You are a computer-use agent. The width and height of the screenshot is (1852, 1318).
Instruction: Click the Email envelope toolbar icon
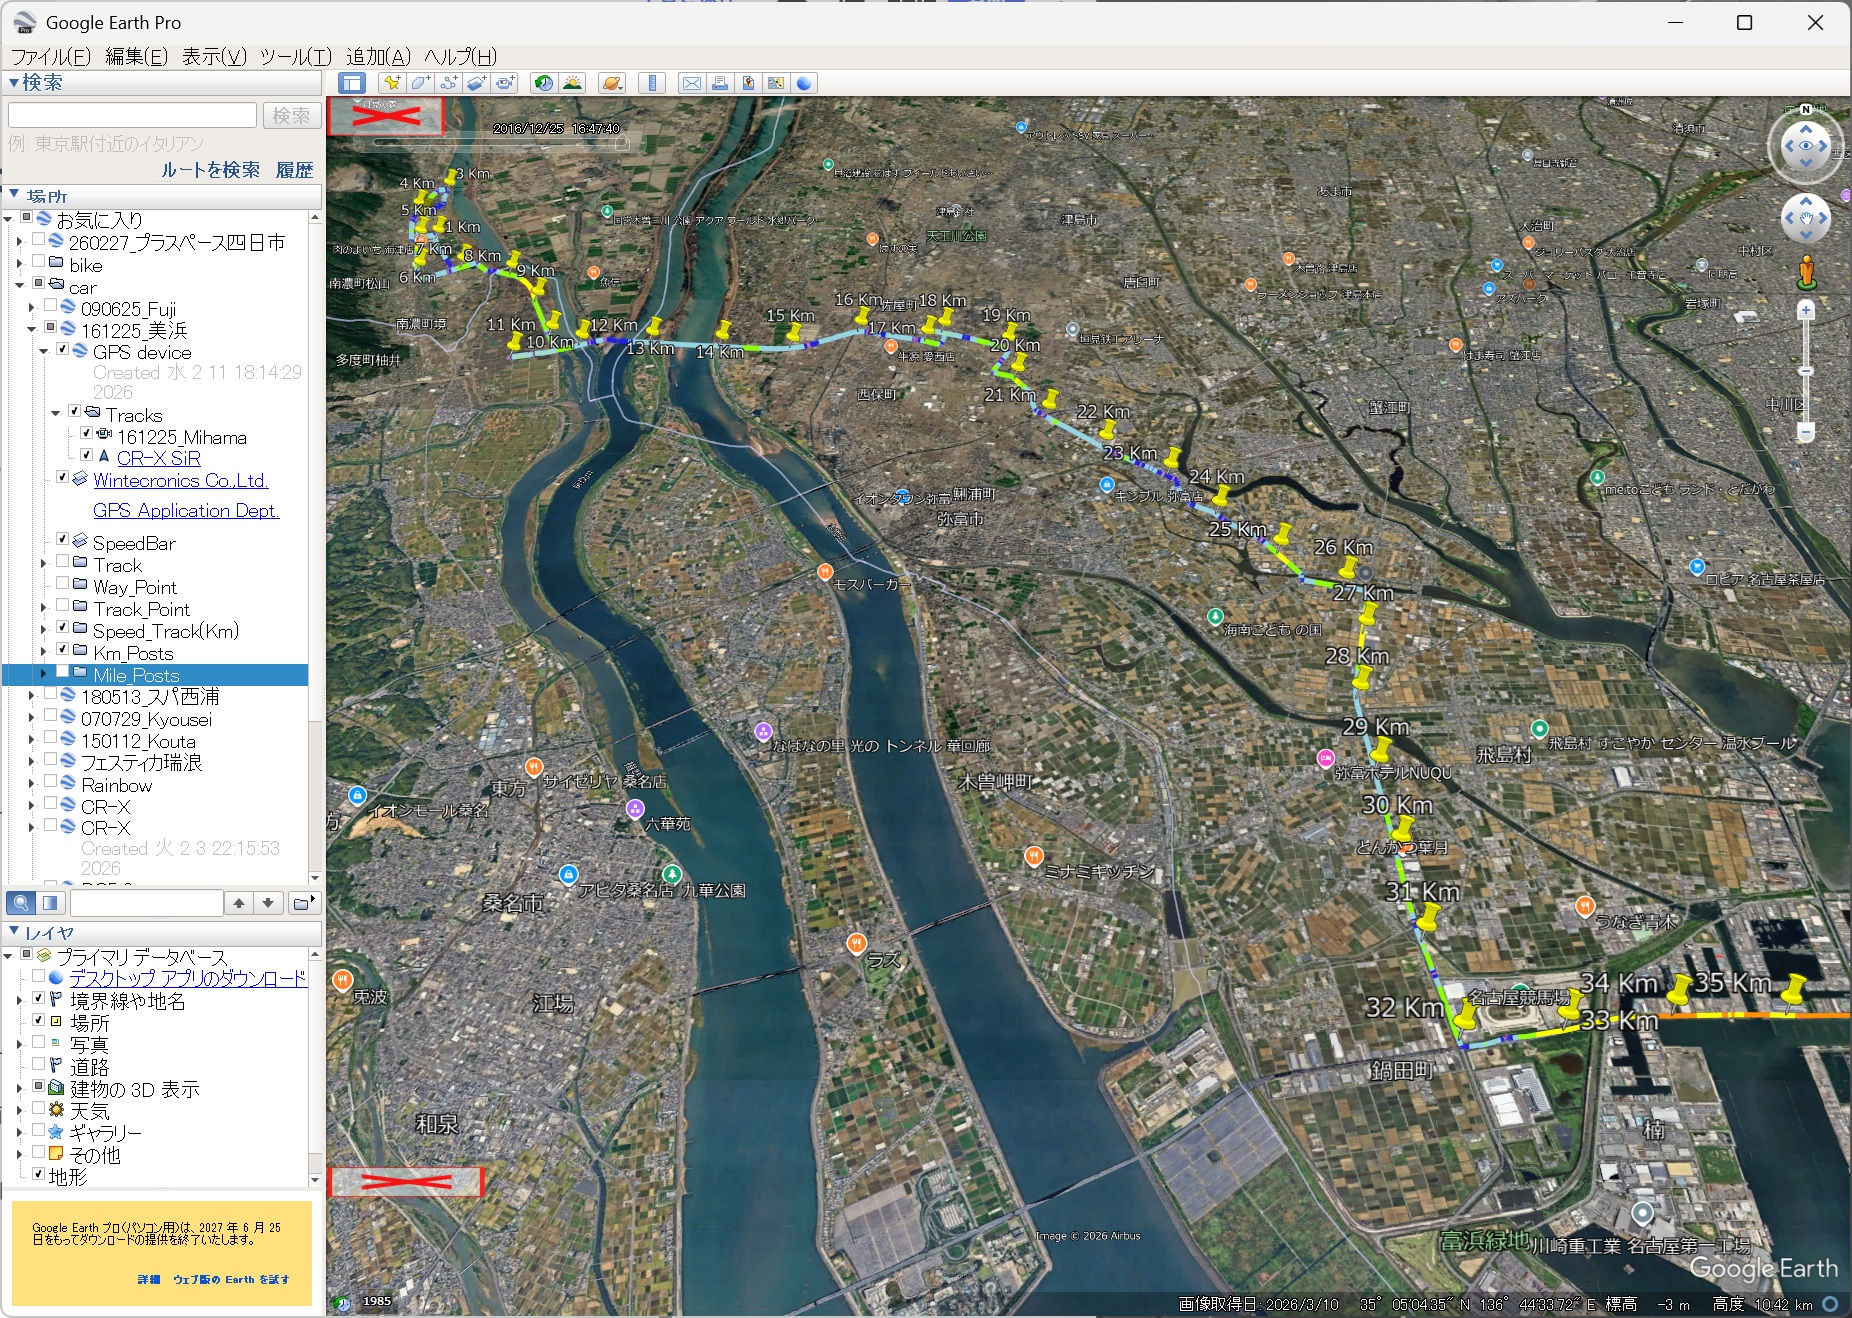(x=691, y=83)
